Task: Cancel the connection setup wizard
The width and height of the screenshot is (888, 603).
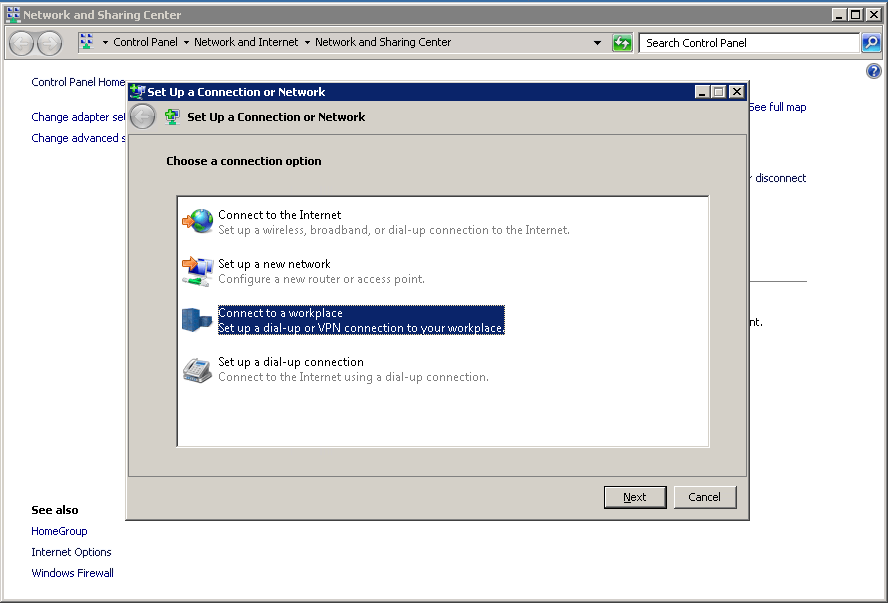Action: point(704,497)
